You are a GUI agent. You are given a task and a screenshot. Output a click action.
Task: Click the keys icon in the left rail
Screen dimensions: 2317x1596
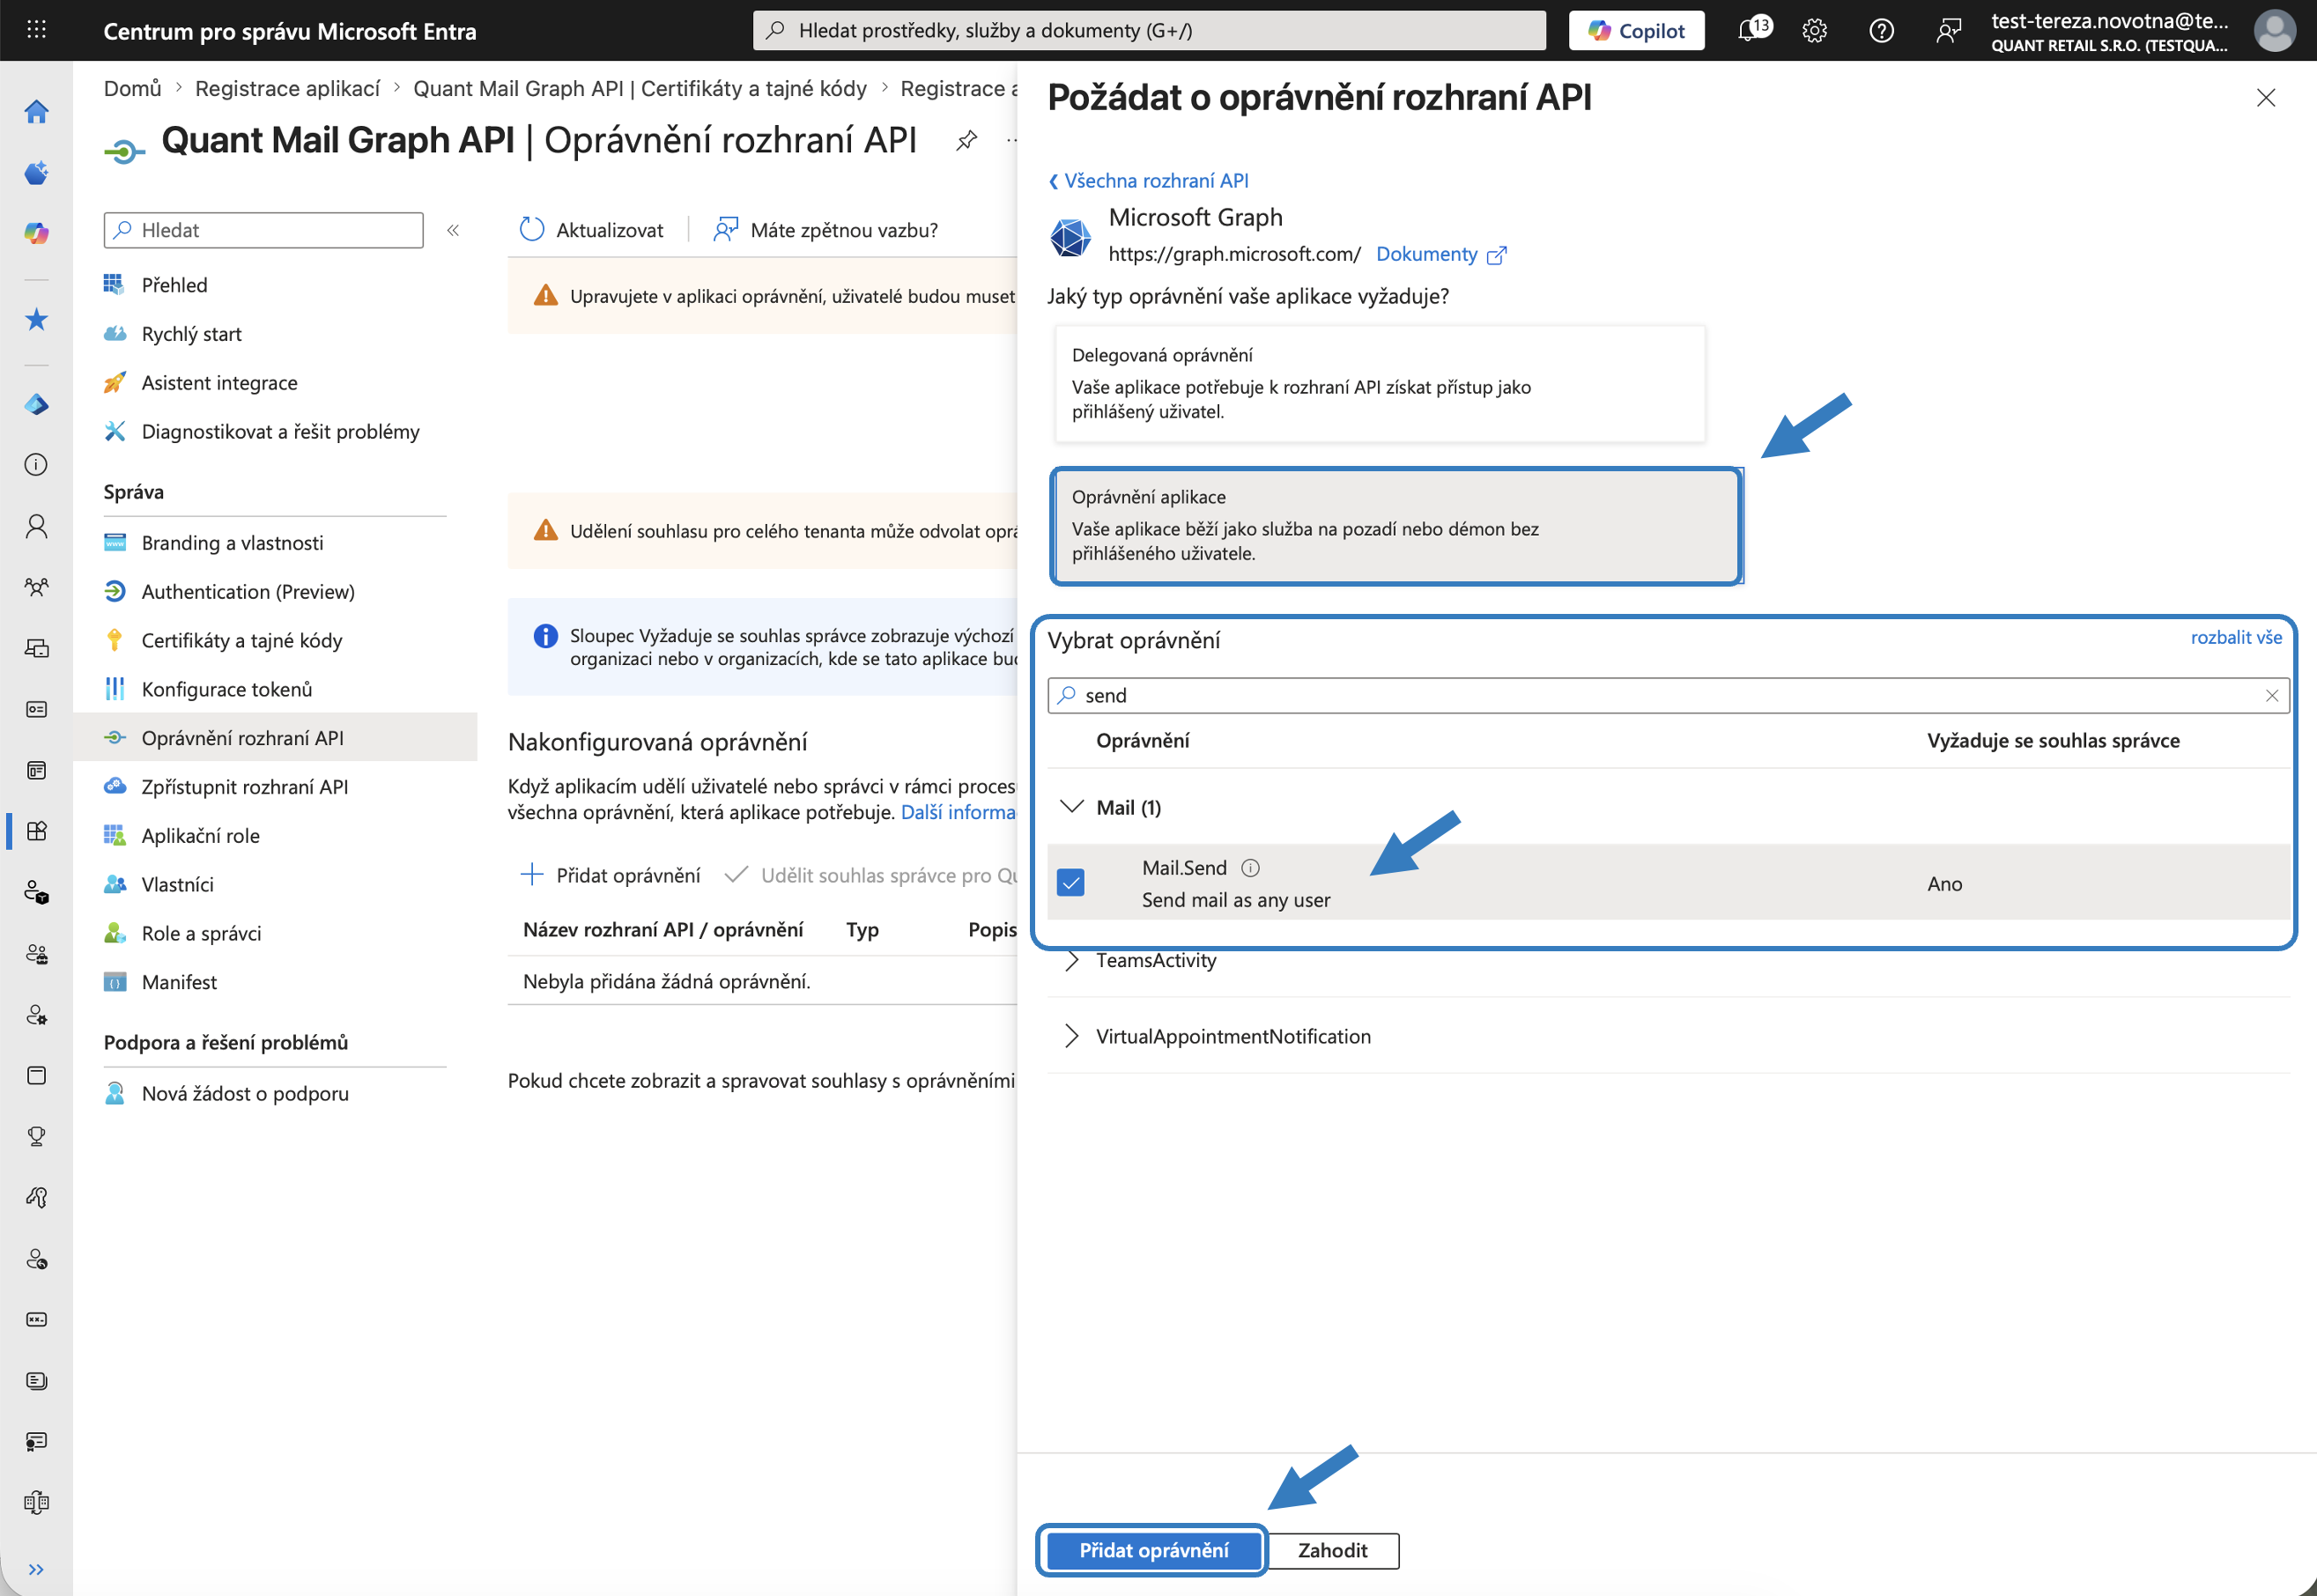point(37,1197)
